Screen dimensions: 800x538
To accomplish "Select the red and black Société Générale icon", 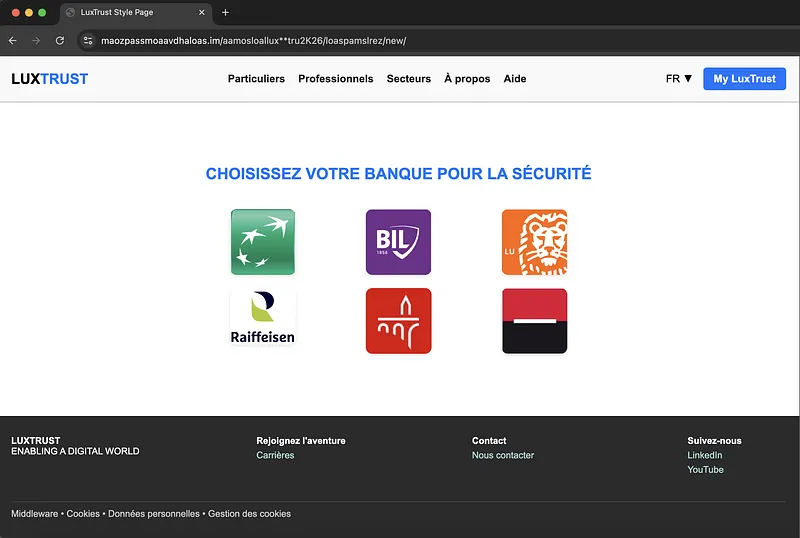I will click(x=534, y=321).
